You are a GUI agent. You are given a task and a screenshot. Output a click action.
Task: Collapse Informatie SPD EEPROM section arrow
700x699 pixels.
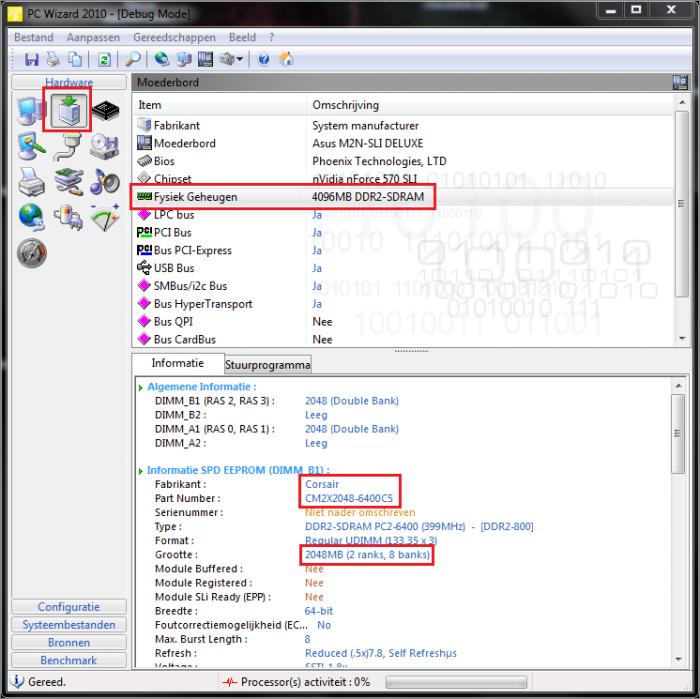141,471
